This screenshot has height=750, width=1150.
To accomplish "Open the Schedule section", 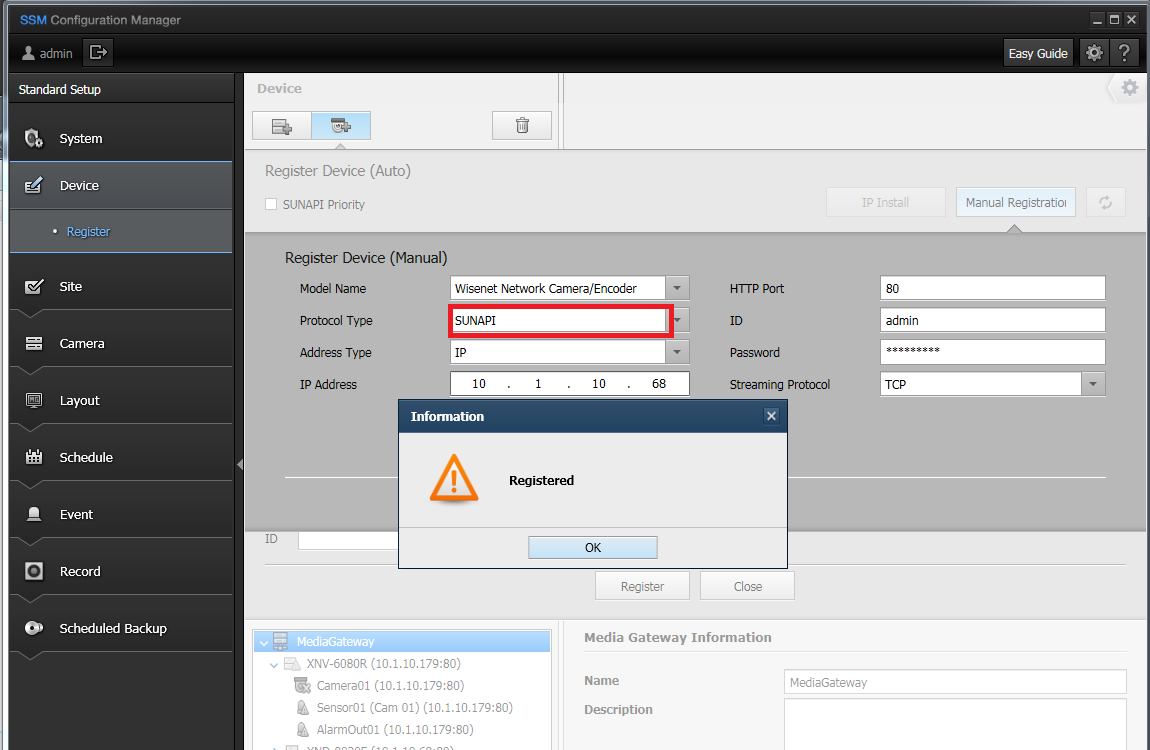I will pos(121,457).
